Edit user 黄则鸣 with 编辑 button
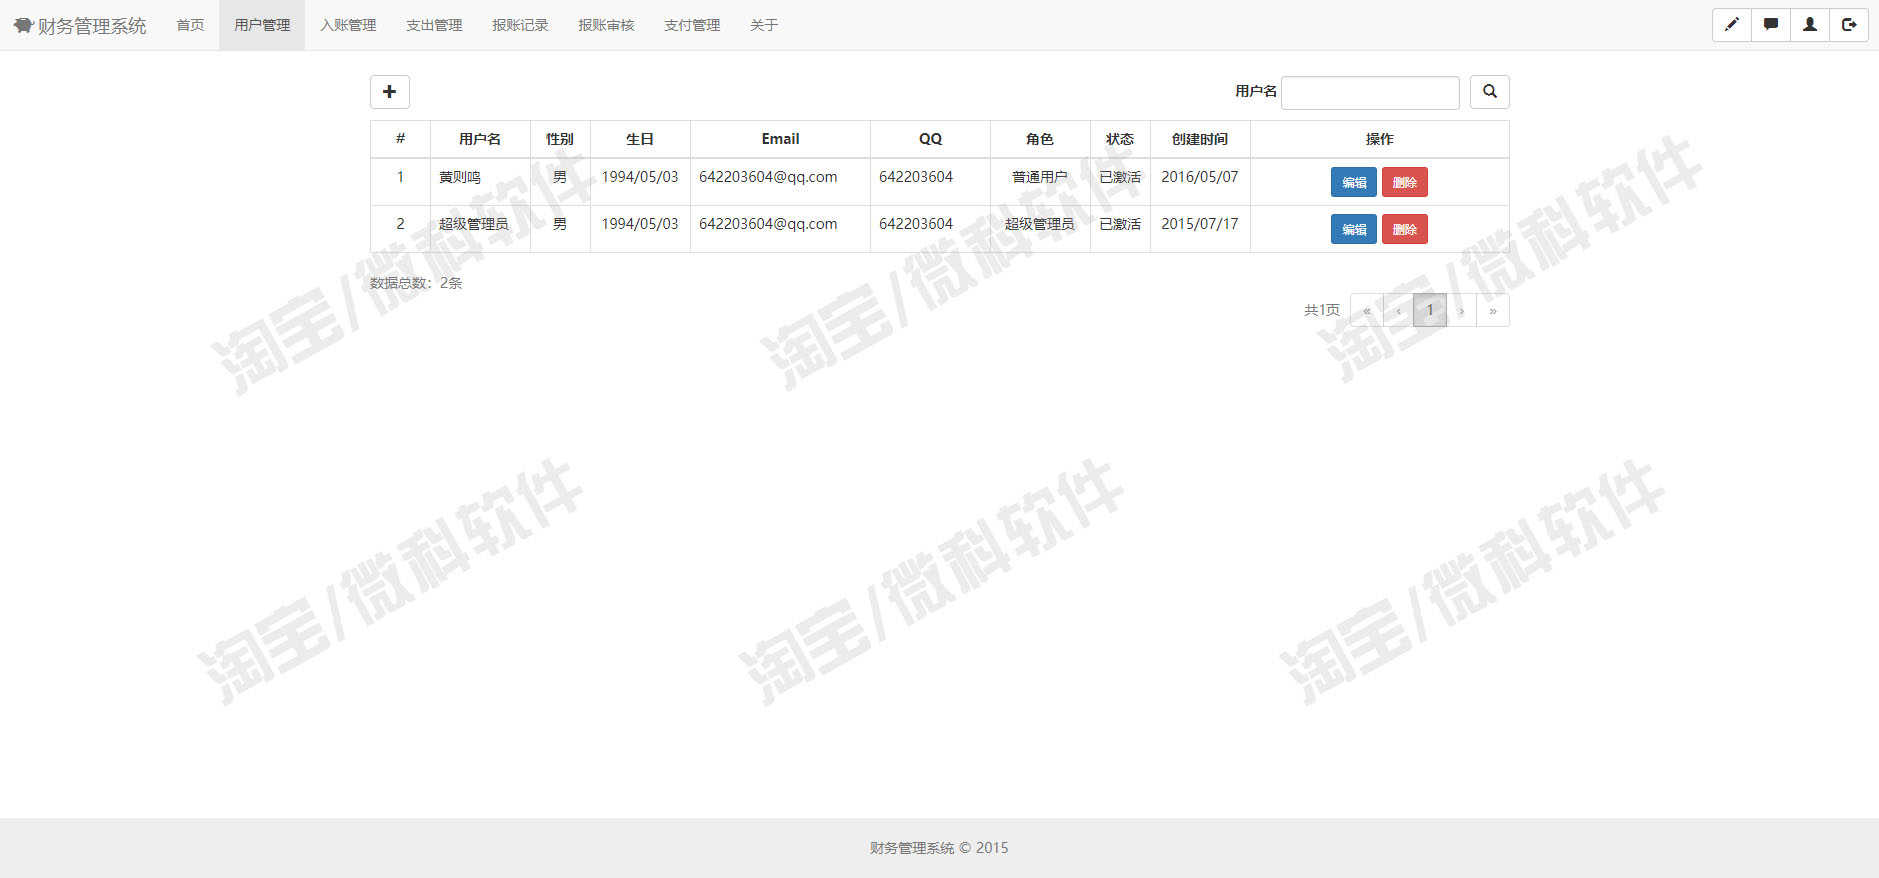 pos(1354,182)
